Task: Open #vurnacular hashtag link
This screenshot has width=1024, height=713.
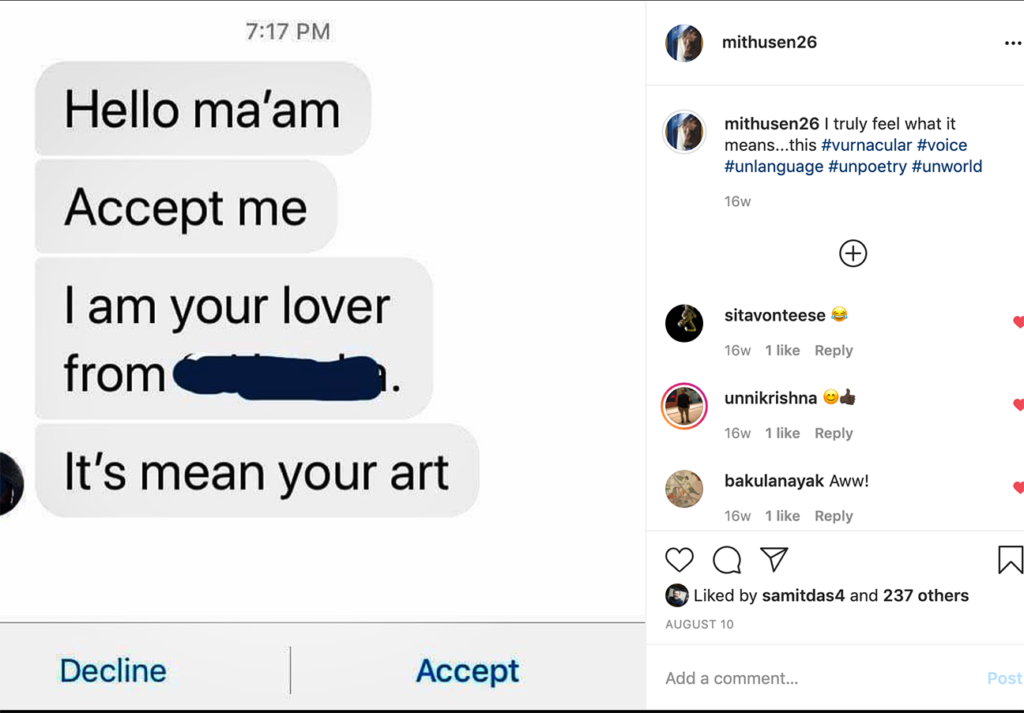Action: [866, 145]
